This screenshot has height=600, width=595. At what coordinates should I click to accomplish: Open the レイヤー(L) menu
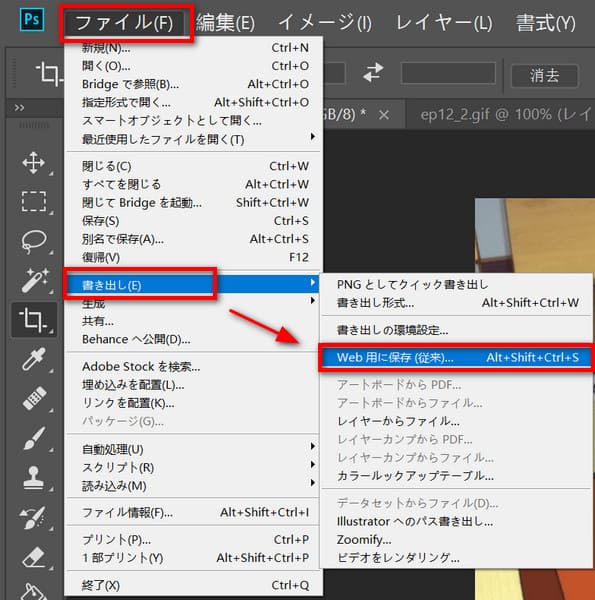pos(444,23)
